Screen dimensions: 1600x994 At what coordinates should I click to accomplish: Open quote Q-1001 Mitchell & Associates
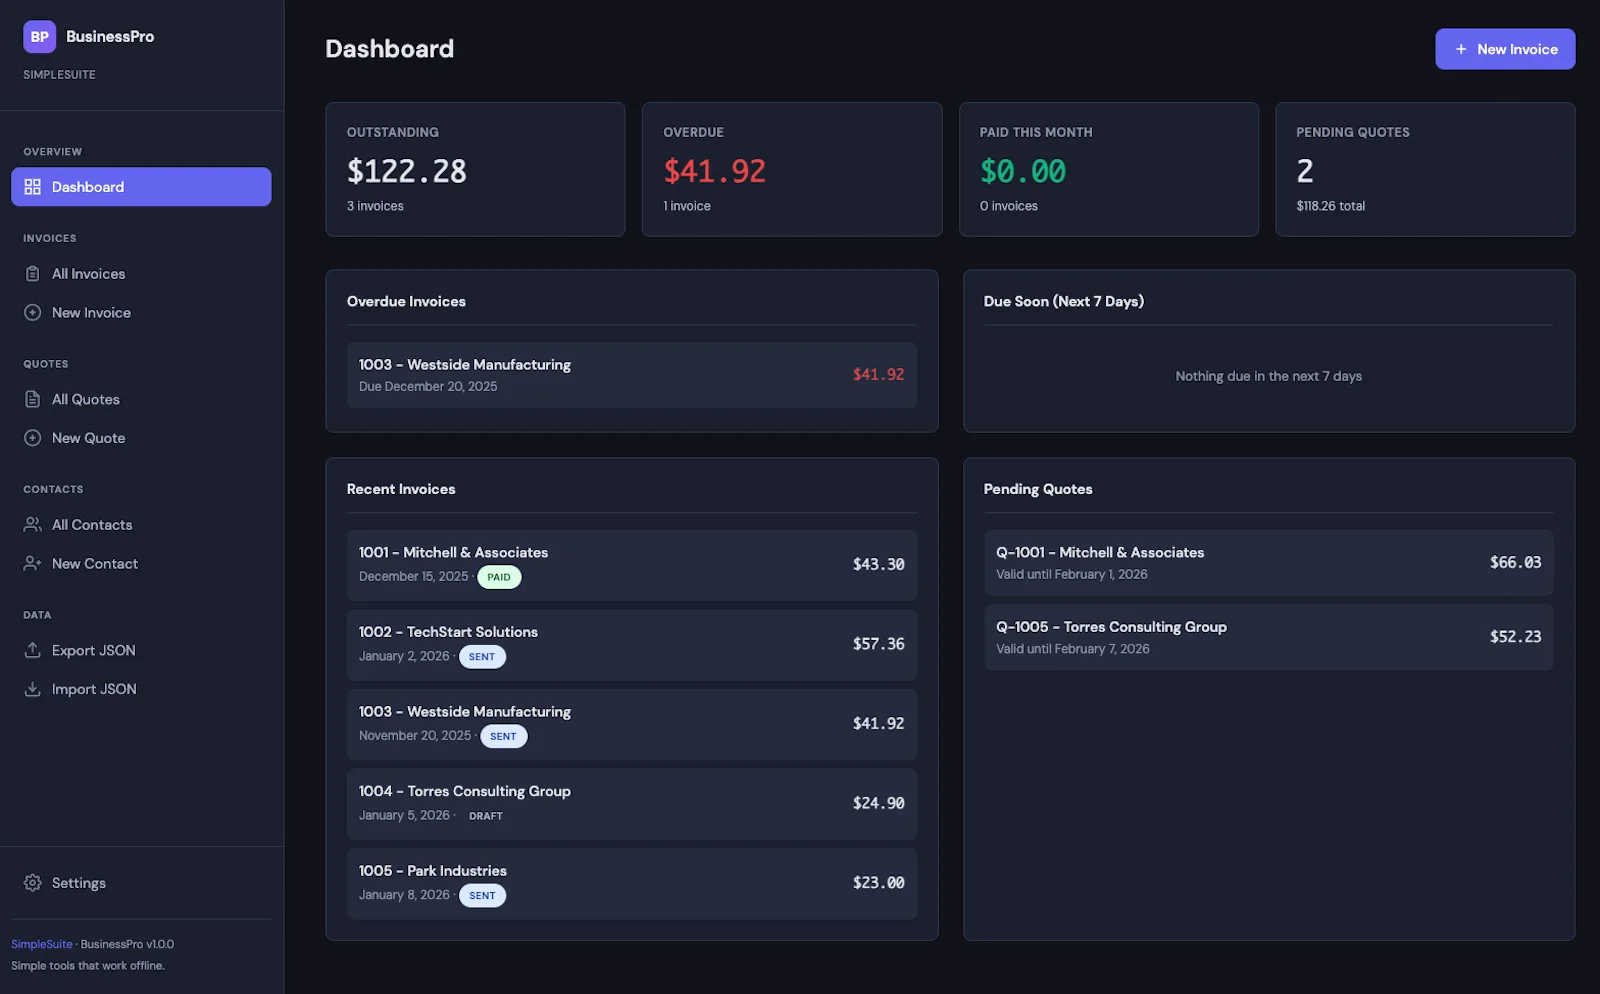coord(1267,563)
